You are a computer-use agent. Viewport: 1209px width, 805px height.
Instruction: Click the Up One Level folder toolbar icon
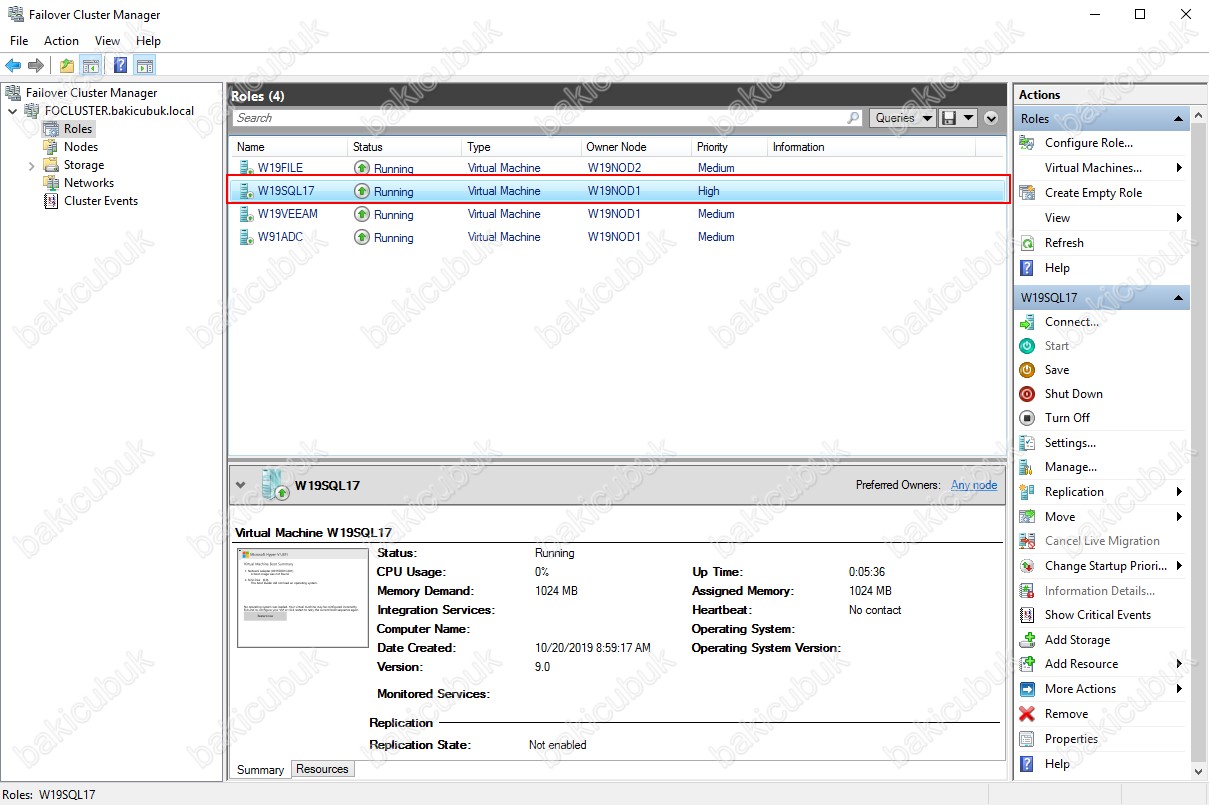pos(66,66)
